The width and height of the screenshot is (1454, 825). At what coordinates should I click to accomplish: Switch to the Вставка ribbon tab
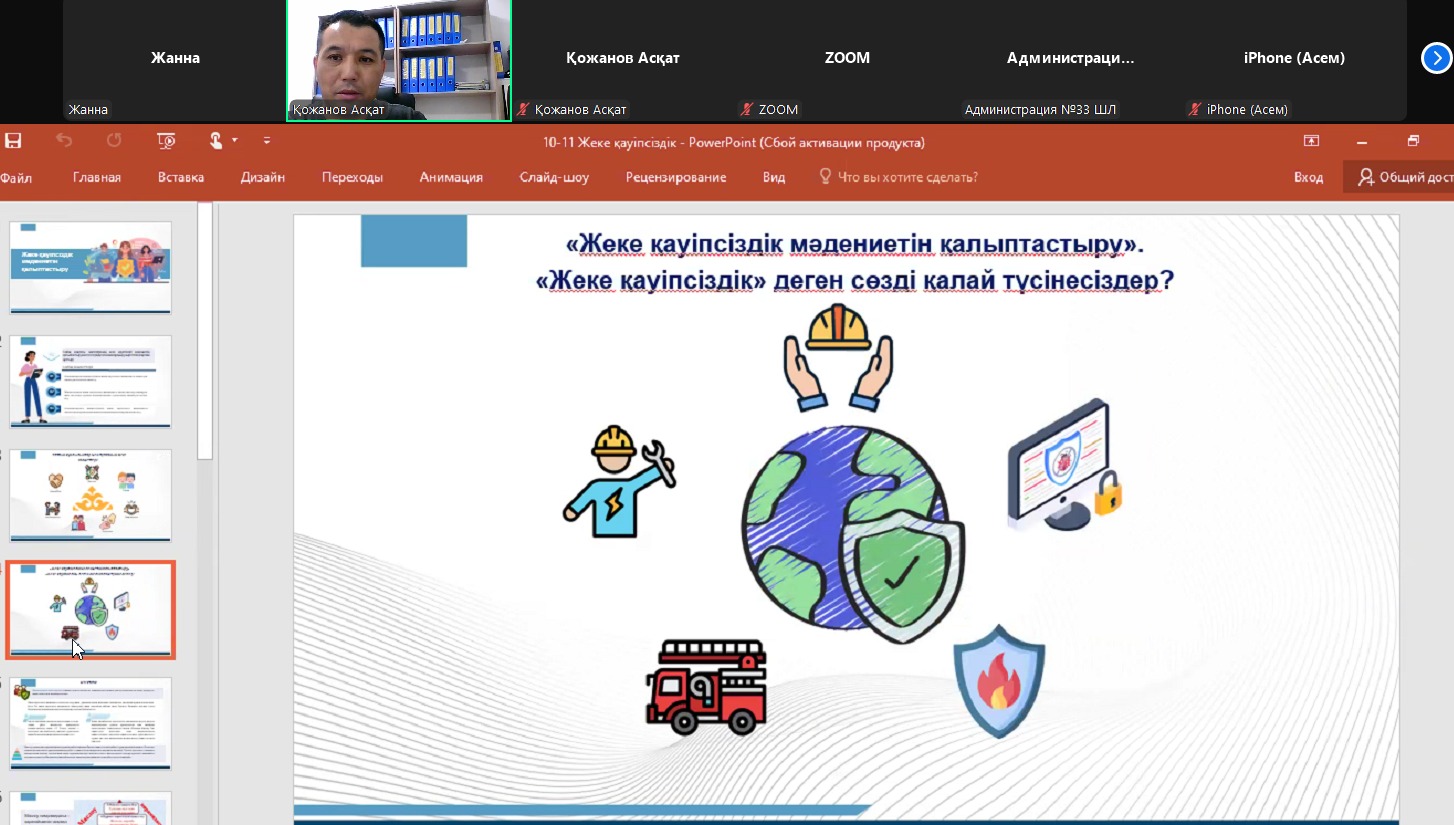[180, 176]
